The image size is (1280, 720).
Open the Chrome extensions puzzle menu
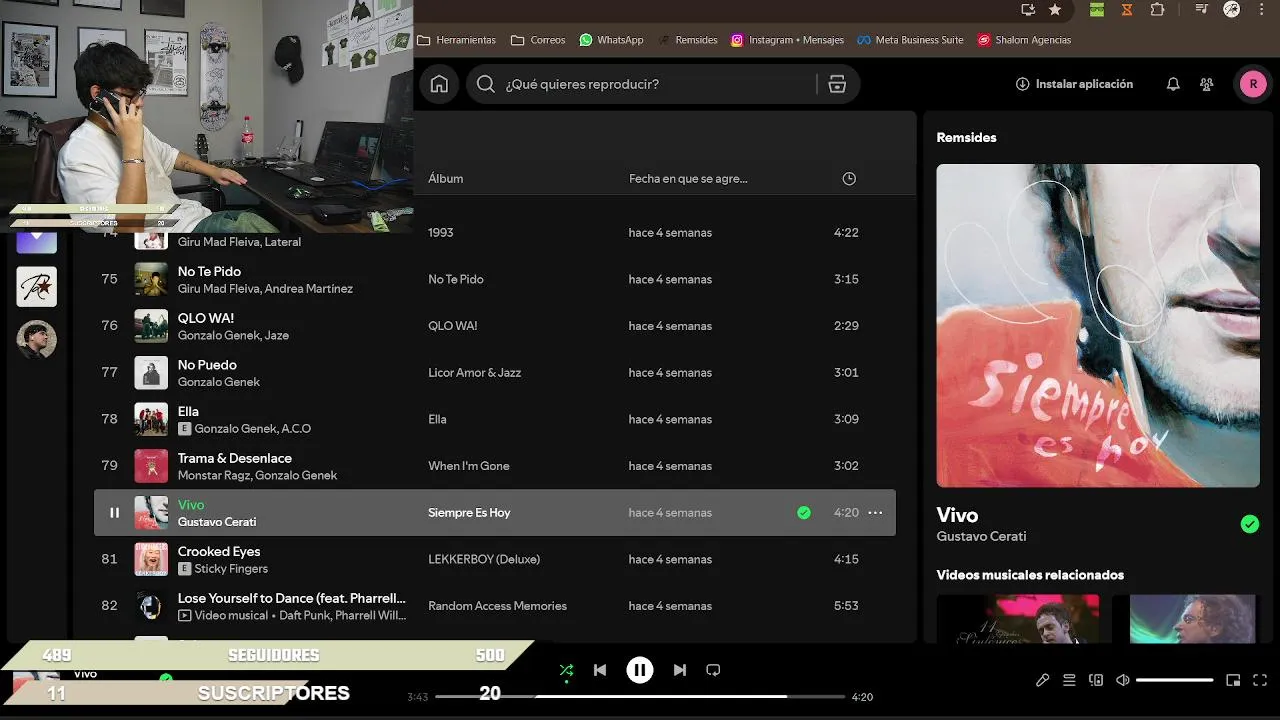(x=1158, y=9)
